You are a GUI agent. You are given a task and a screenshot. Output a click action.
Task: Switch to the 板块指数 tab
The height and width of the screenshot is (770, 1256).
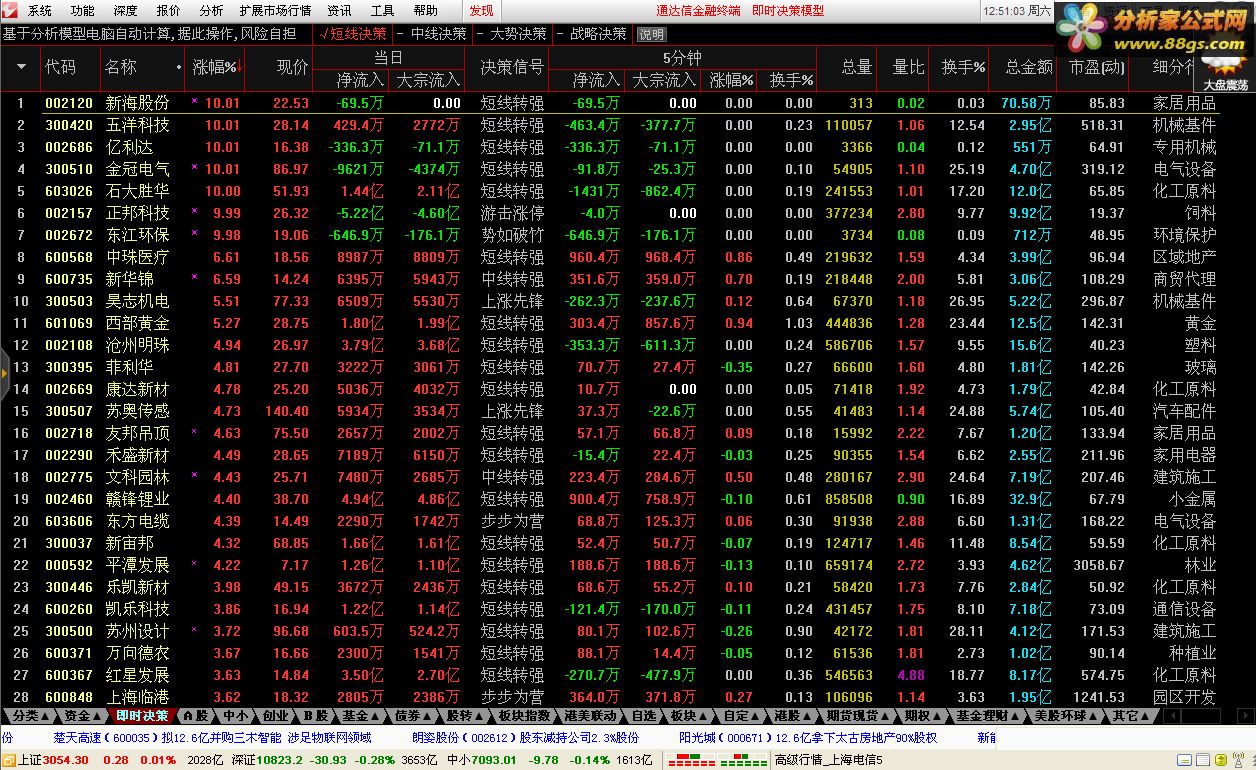coord(524,716)
